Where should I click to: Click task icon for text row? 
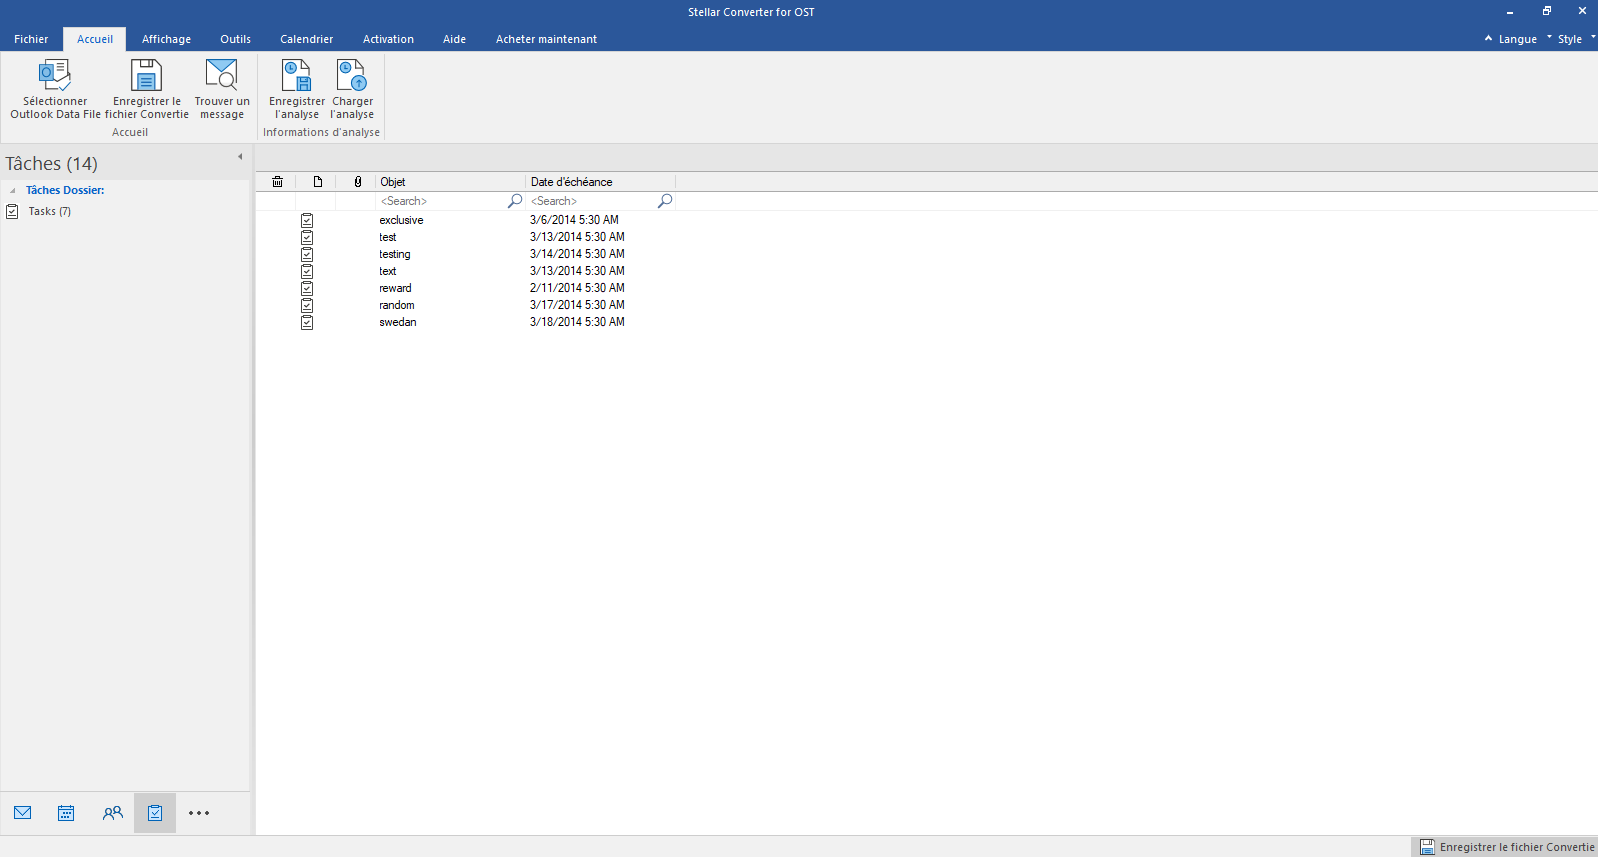coord(307,271)
